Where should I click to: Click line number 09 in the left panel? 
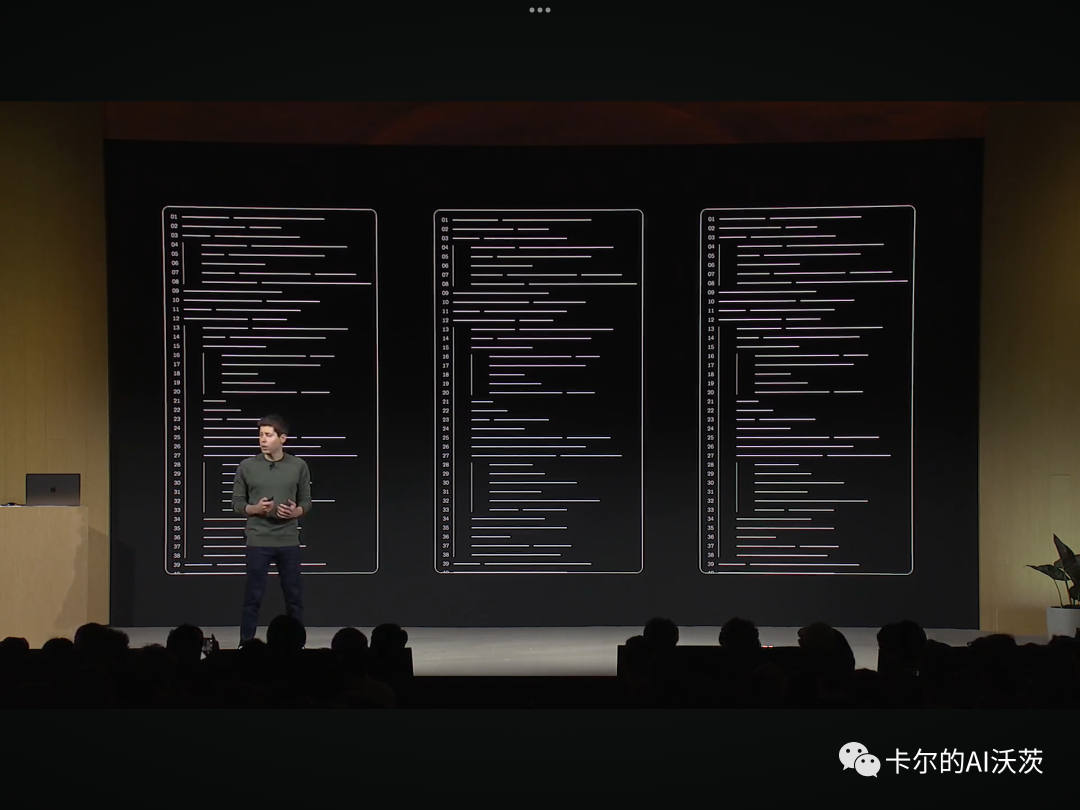(175, 291)
